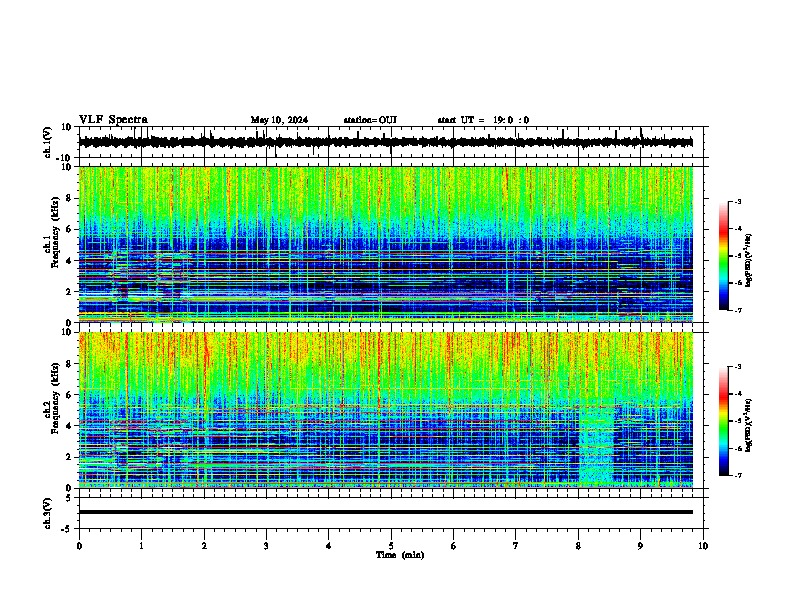Click the "5" tick on ch.3(V) axis
Viewport: 792px width, 612px height.
click(69, 498)
